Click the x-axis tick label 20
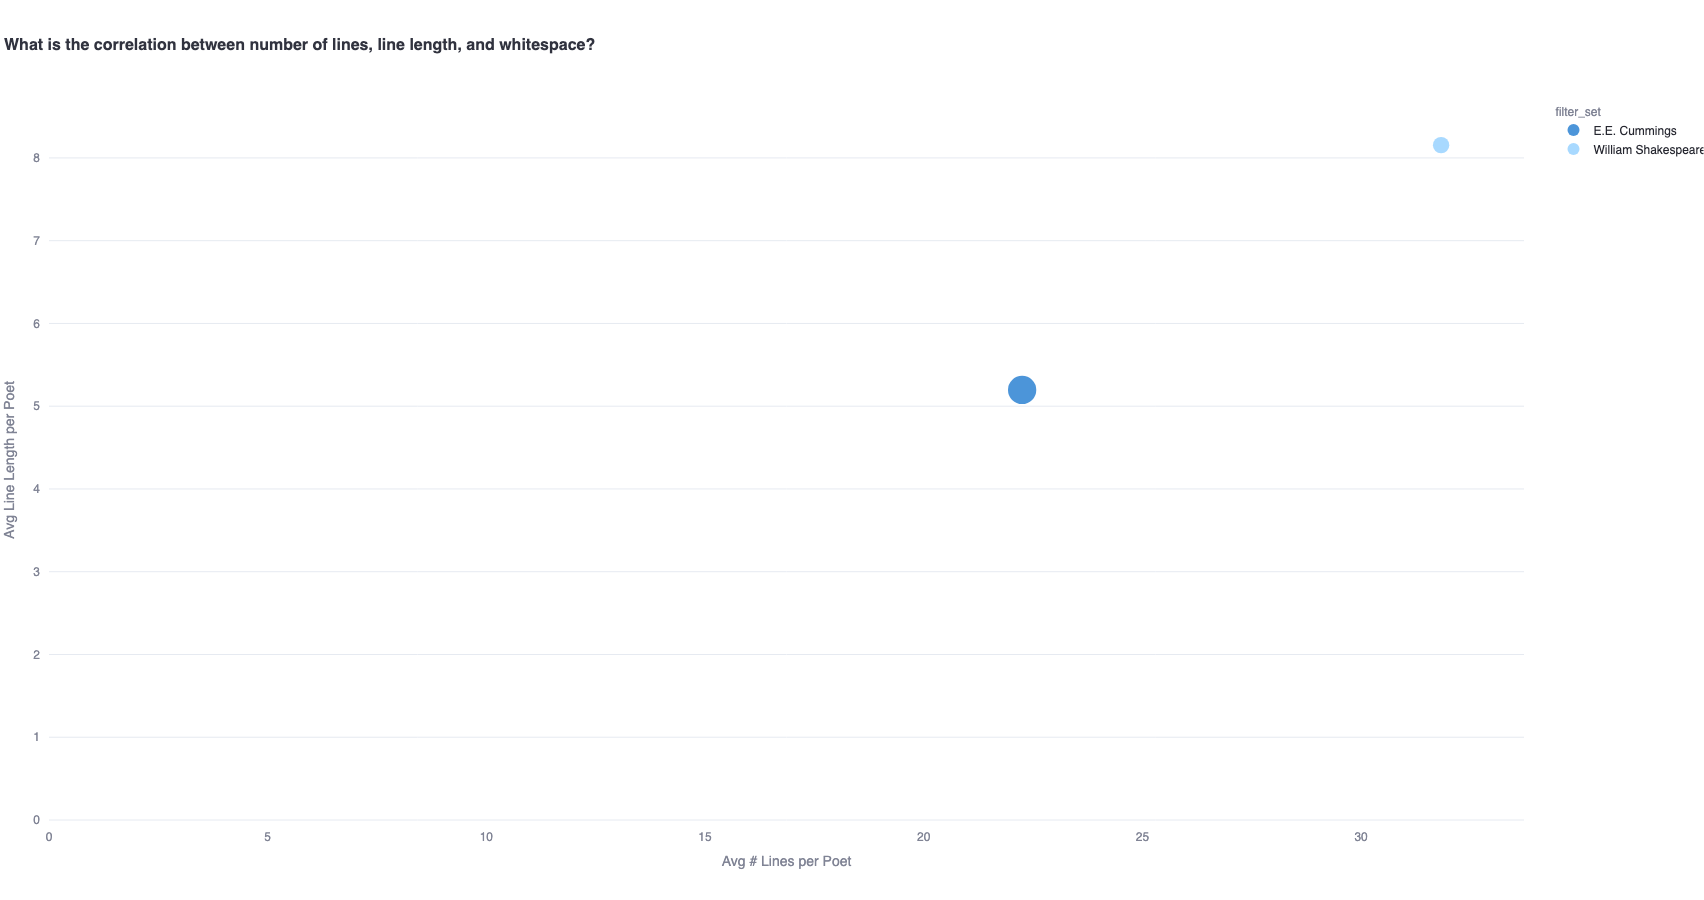1704x900 pixels. tap(923, 837)
